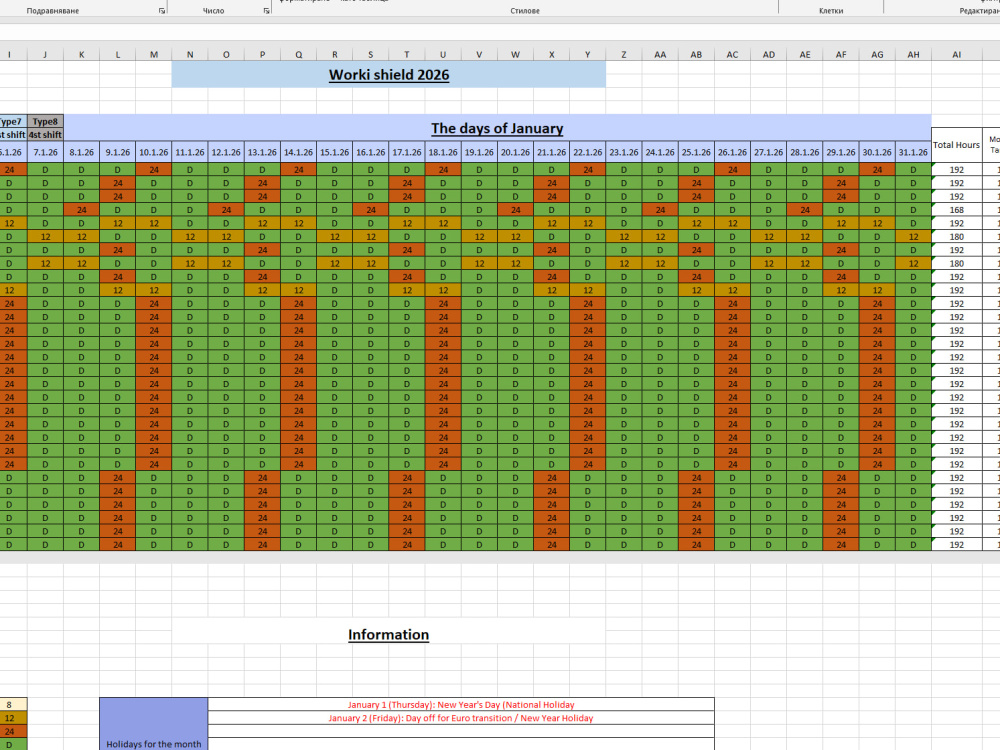
Task: Select the date header 29.1.26
Action: click(841, 152)
